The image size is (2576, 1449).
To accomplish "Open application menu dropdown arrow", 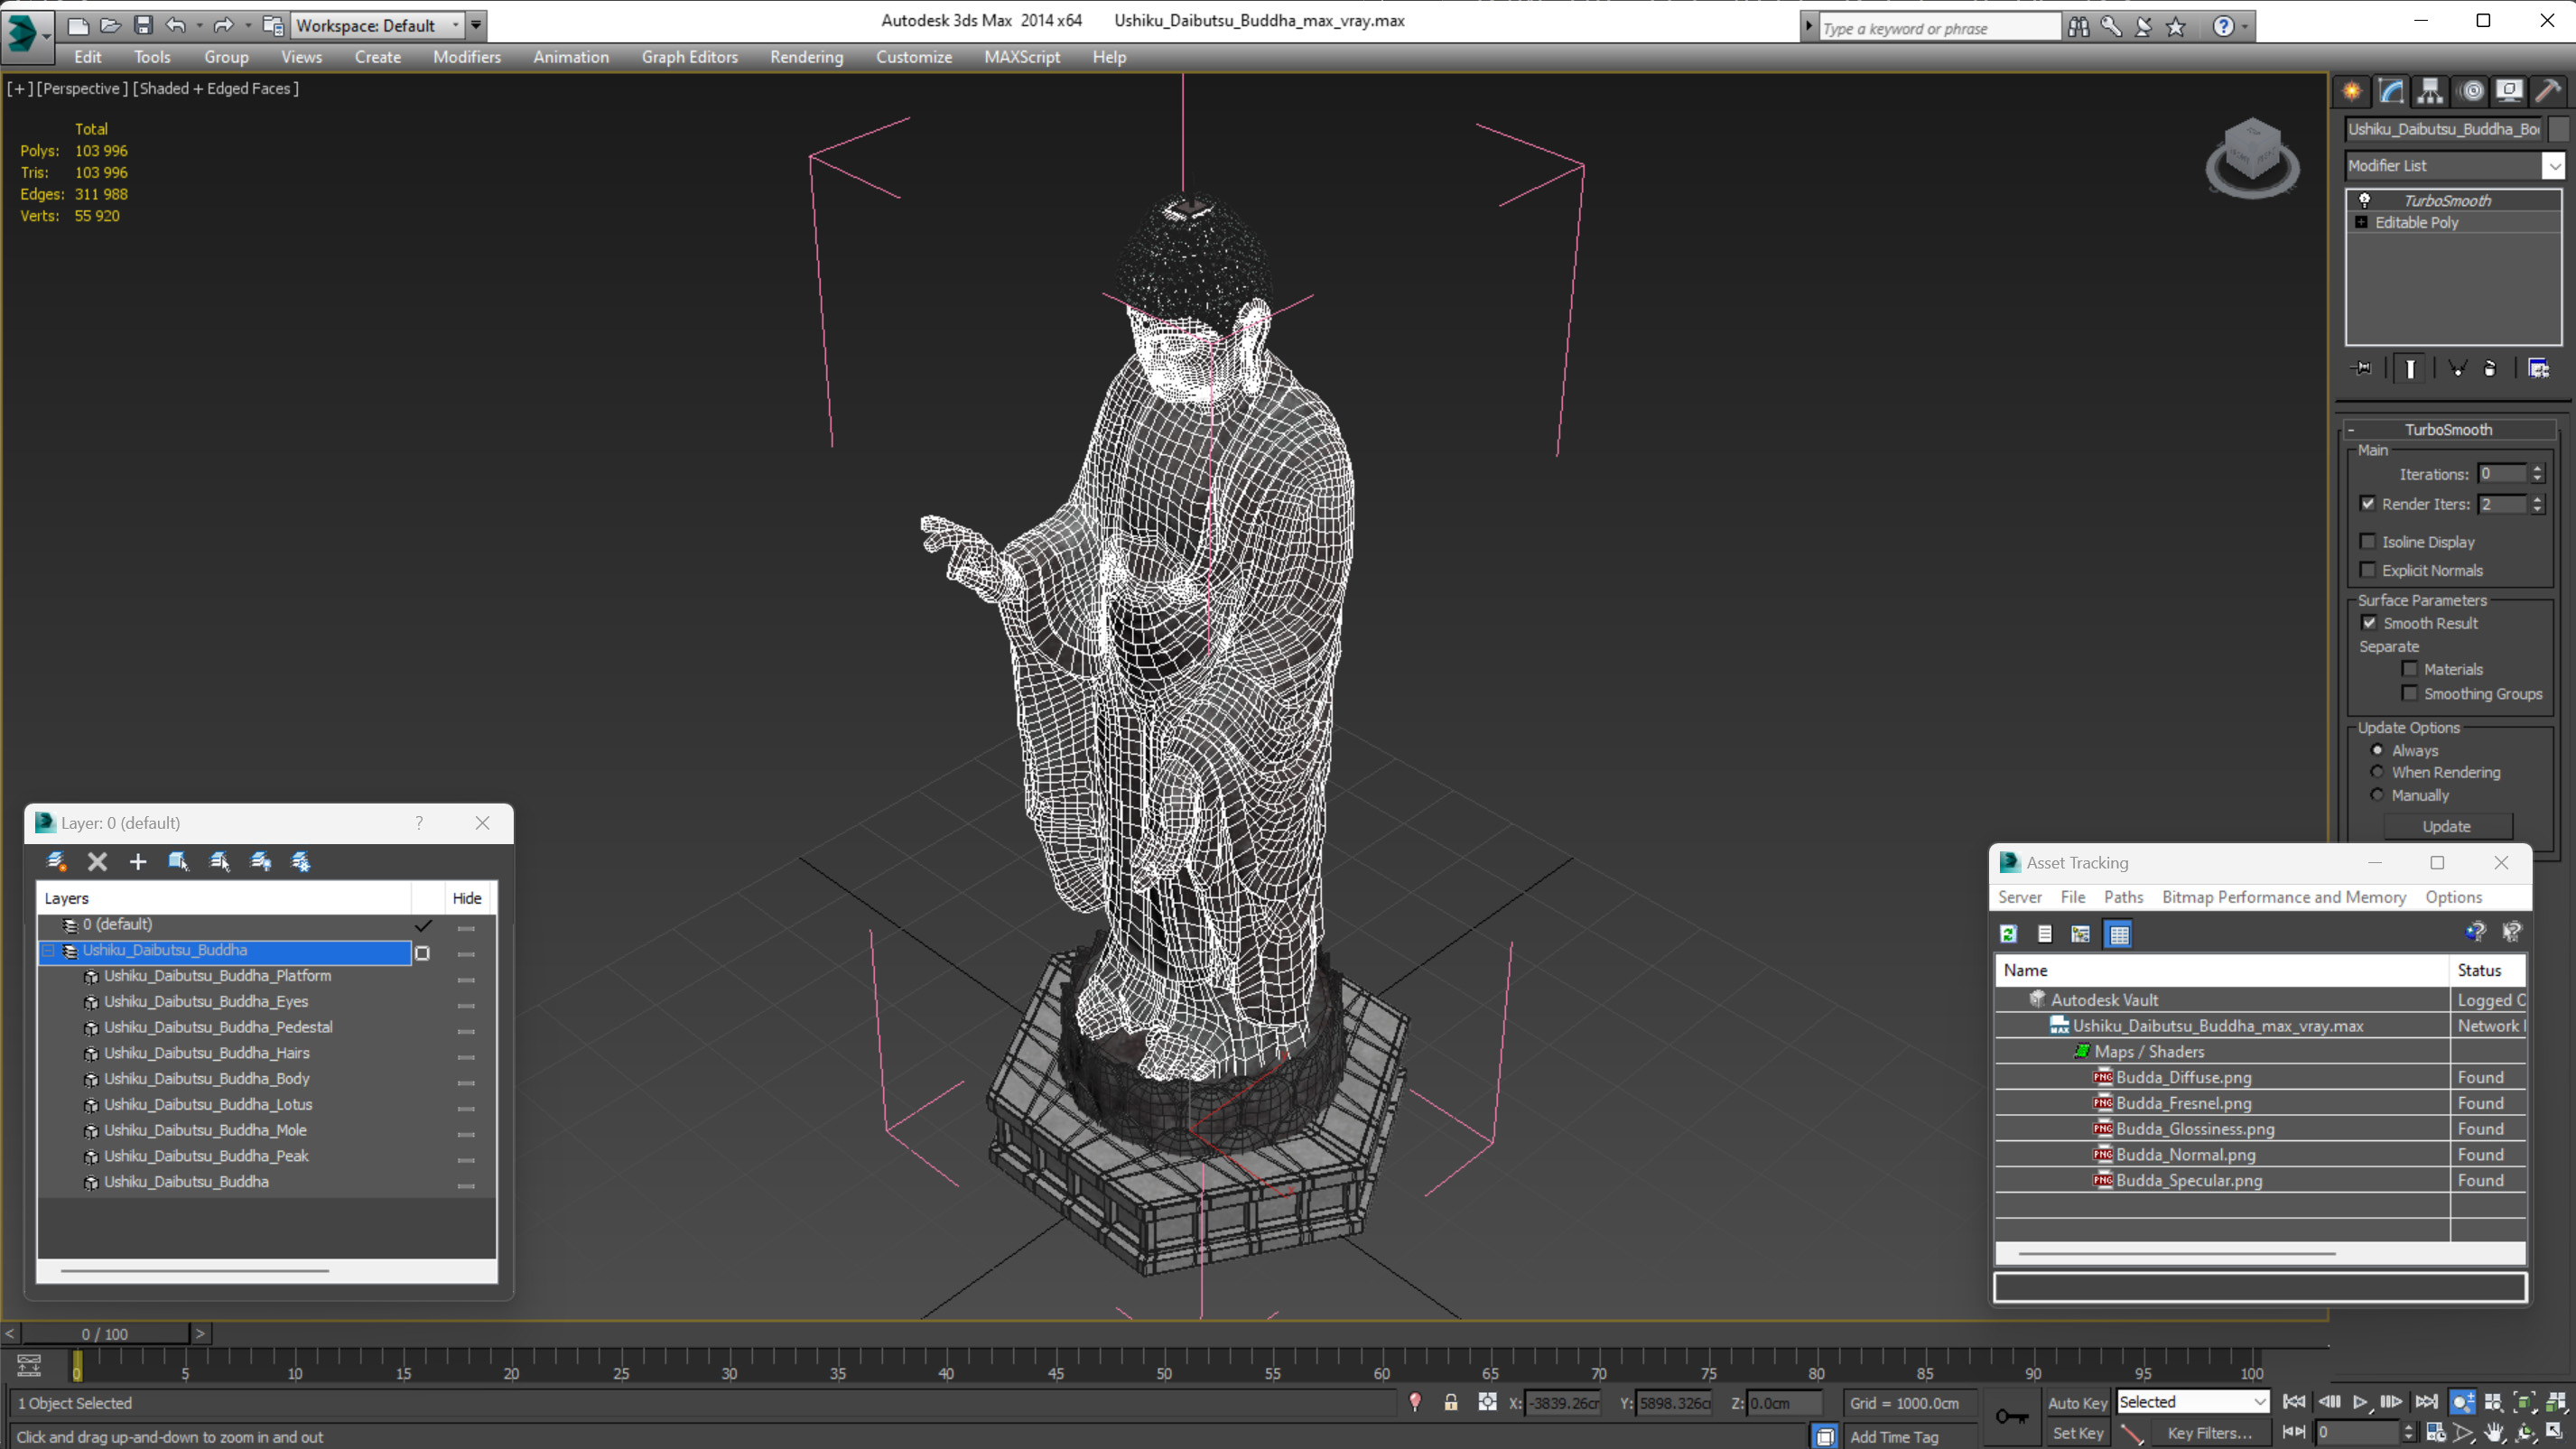I will pyautogui.click(x=47, y=35).
